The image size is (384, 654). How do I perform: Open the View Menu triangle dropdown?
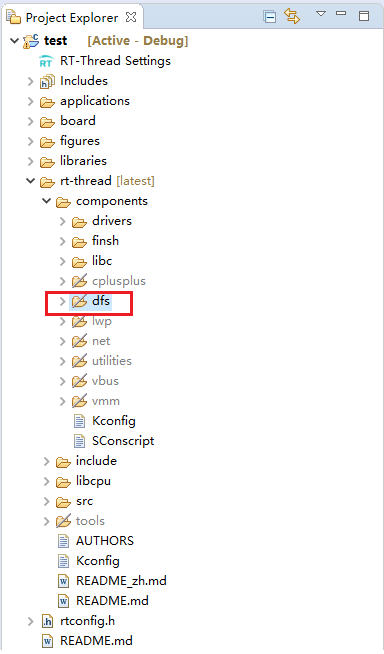click(x=321, y=14)
